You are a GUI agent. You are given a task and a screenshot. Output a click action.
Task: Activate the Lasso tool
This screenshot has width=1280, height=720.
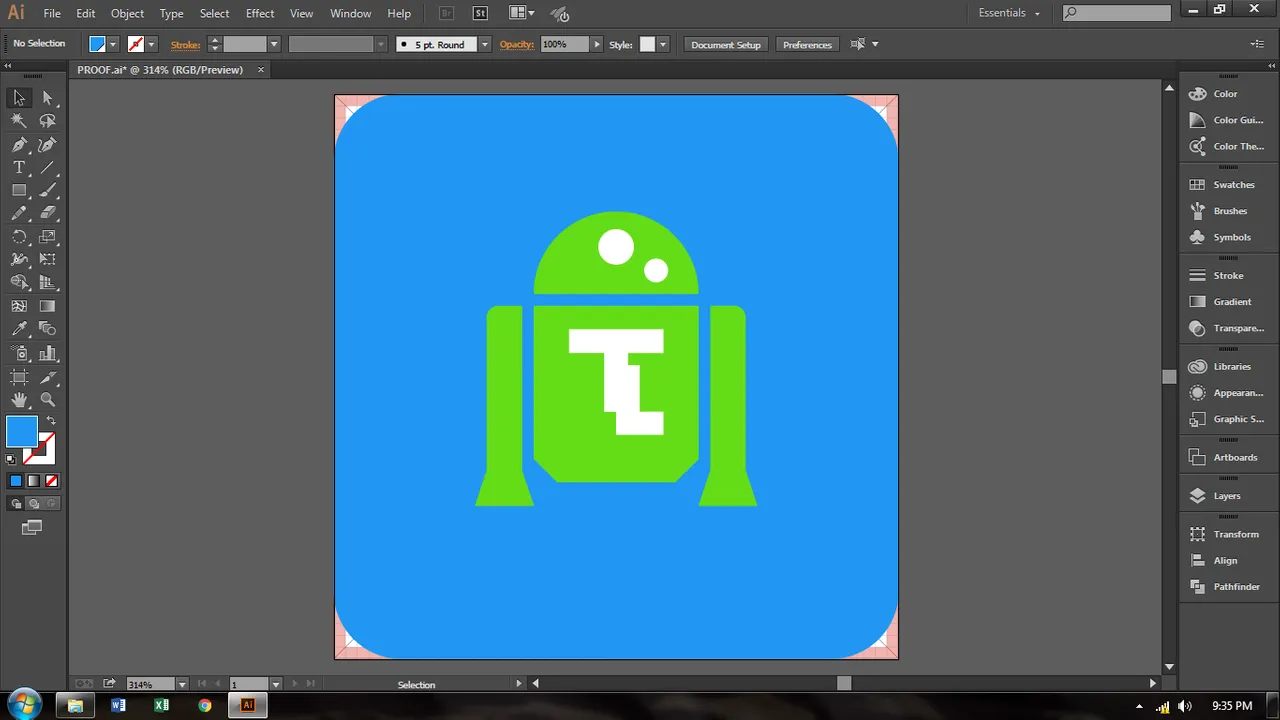(x=48, y=121)
